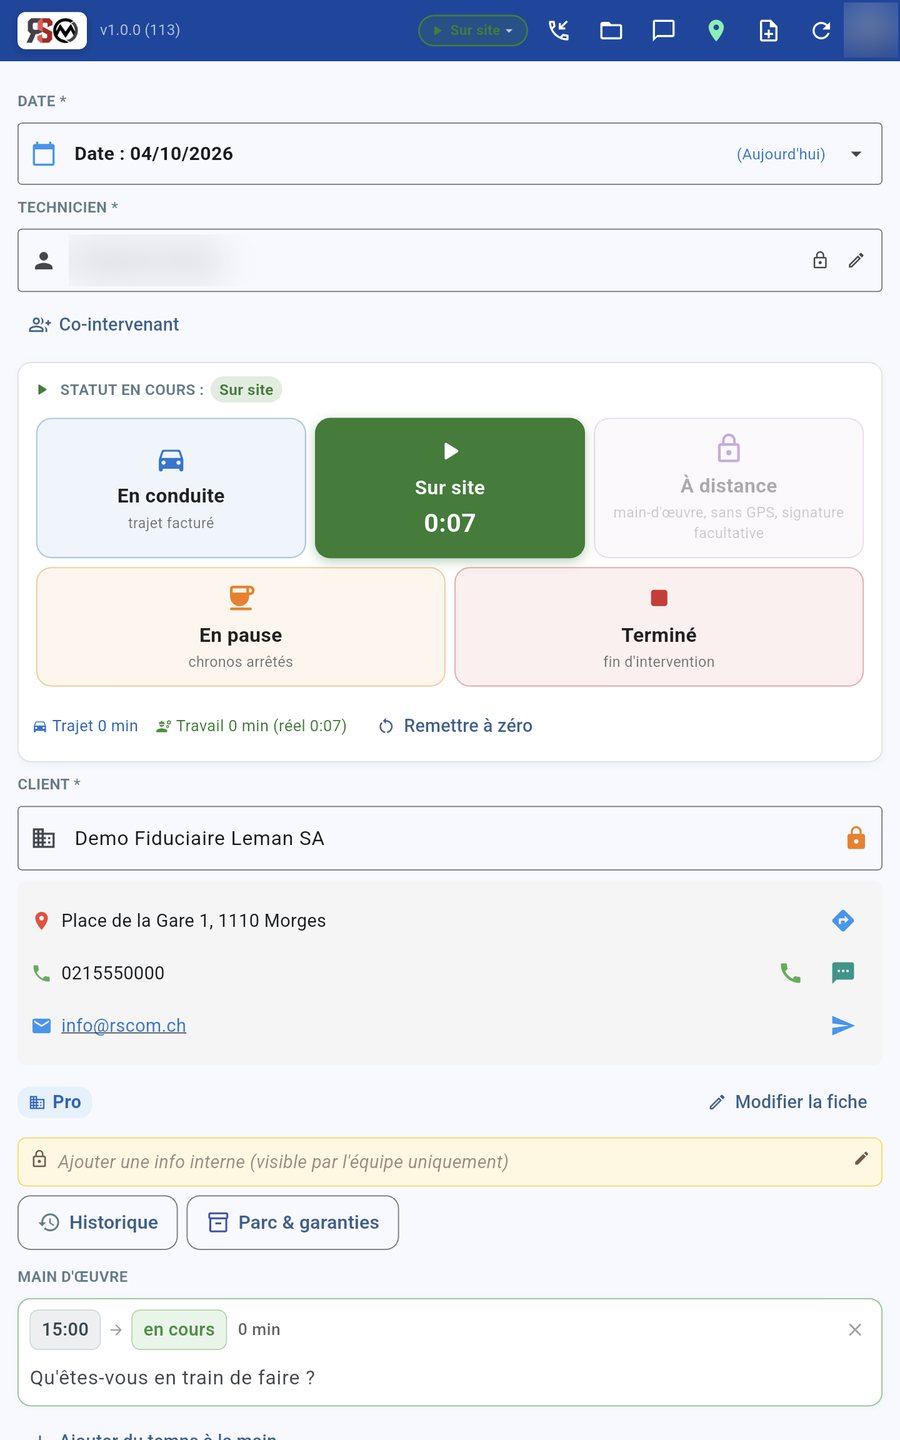Click the technician person icon

click(44, 260)
